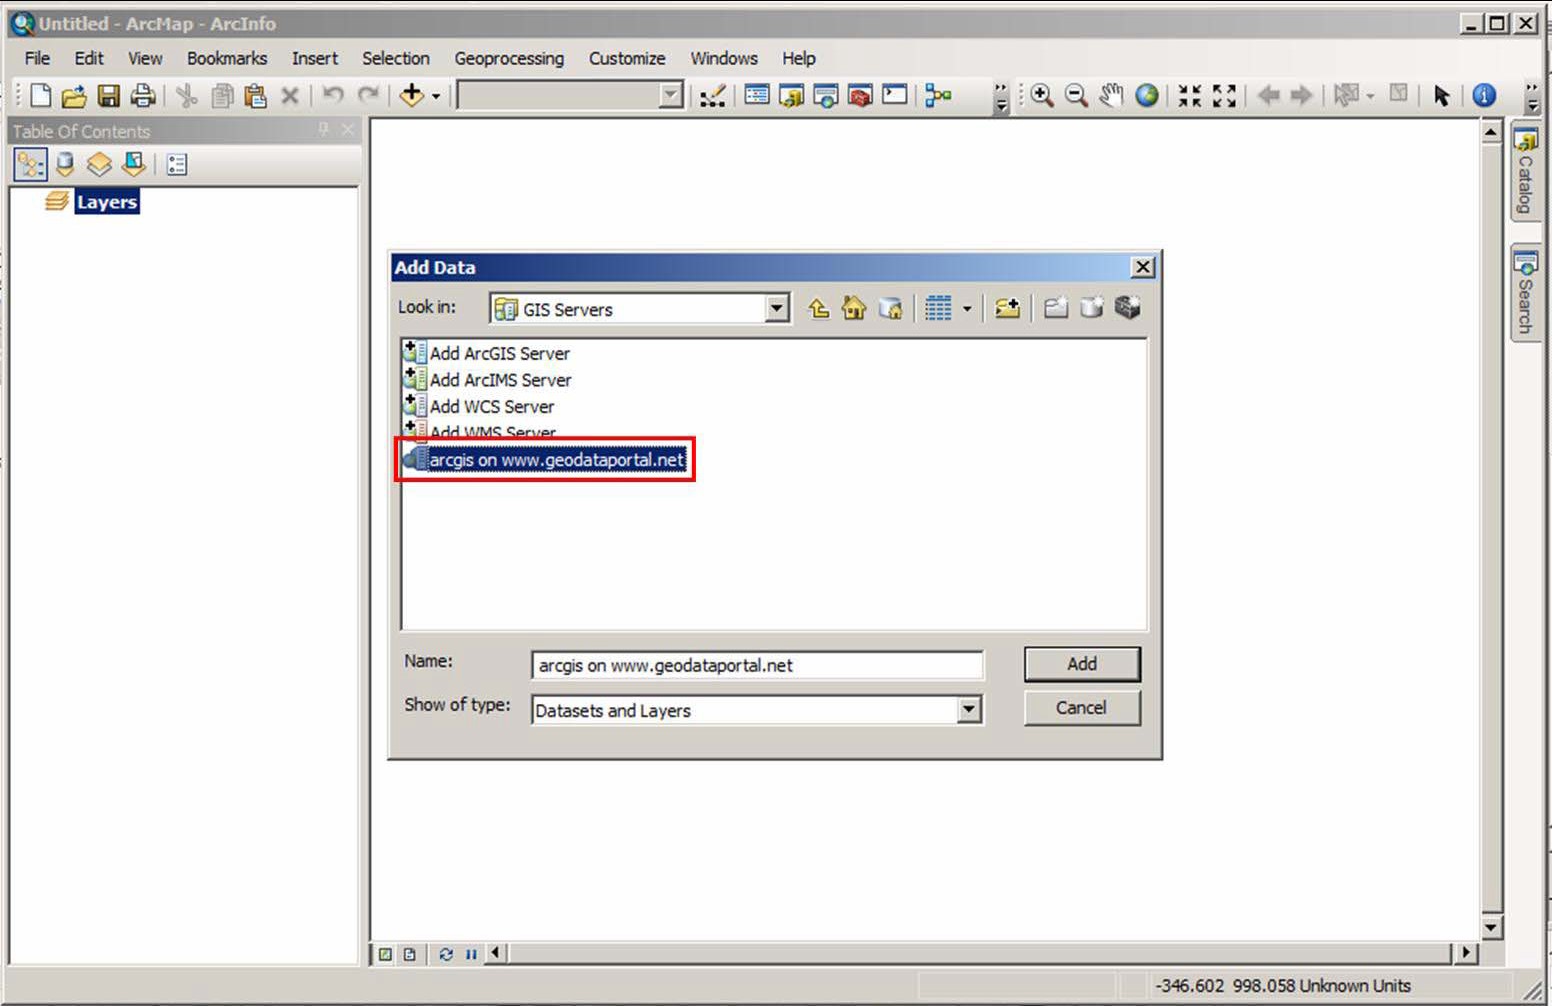Select the Select Elements arrow tool
Viewport: 1552px width, 1006px height.
point(1441,96)
